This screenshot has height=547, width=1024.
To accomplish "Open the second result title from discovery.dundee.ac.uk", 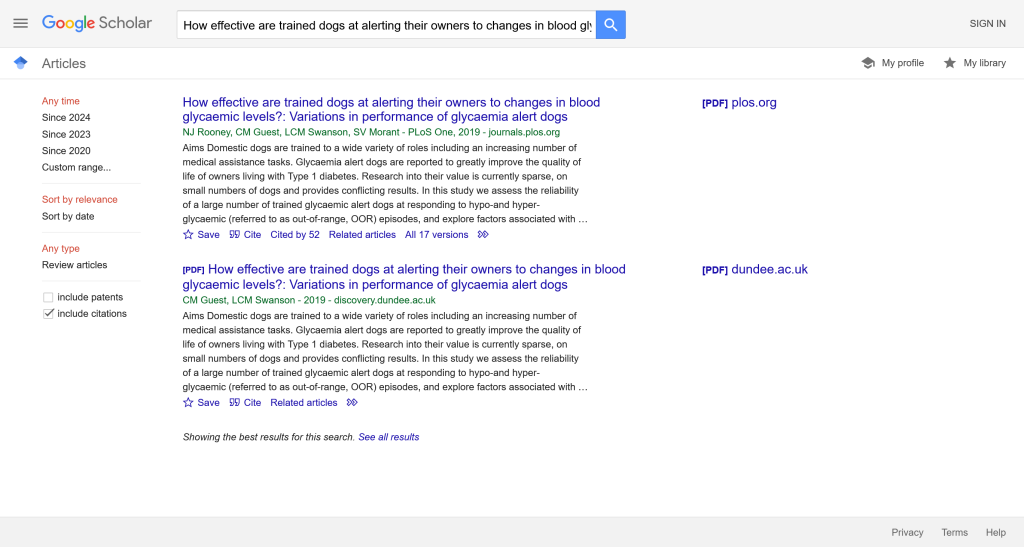I will [404, 277].
